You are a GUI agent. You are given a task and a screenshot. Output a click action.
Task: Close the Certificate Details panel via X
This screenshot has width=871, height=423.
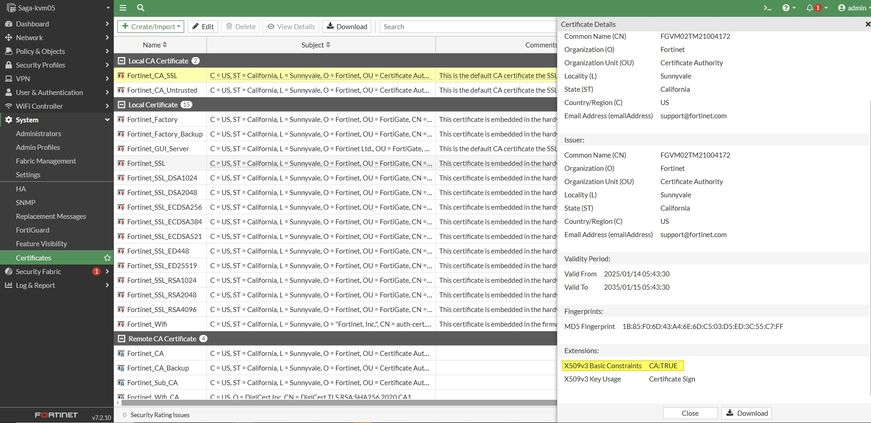[868, 24]
